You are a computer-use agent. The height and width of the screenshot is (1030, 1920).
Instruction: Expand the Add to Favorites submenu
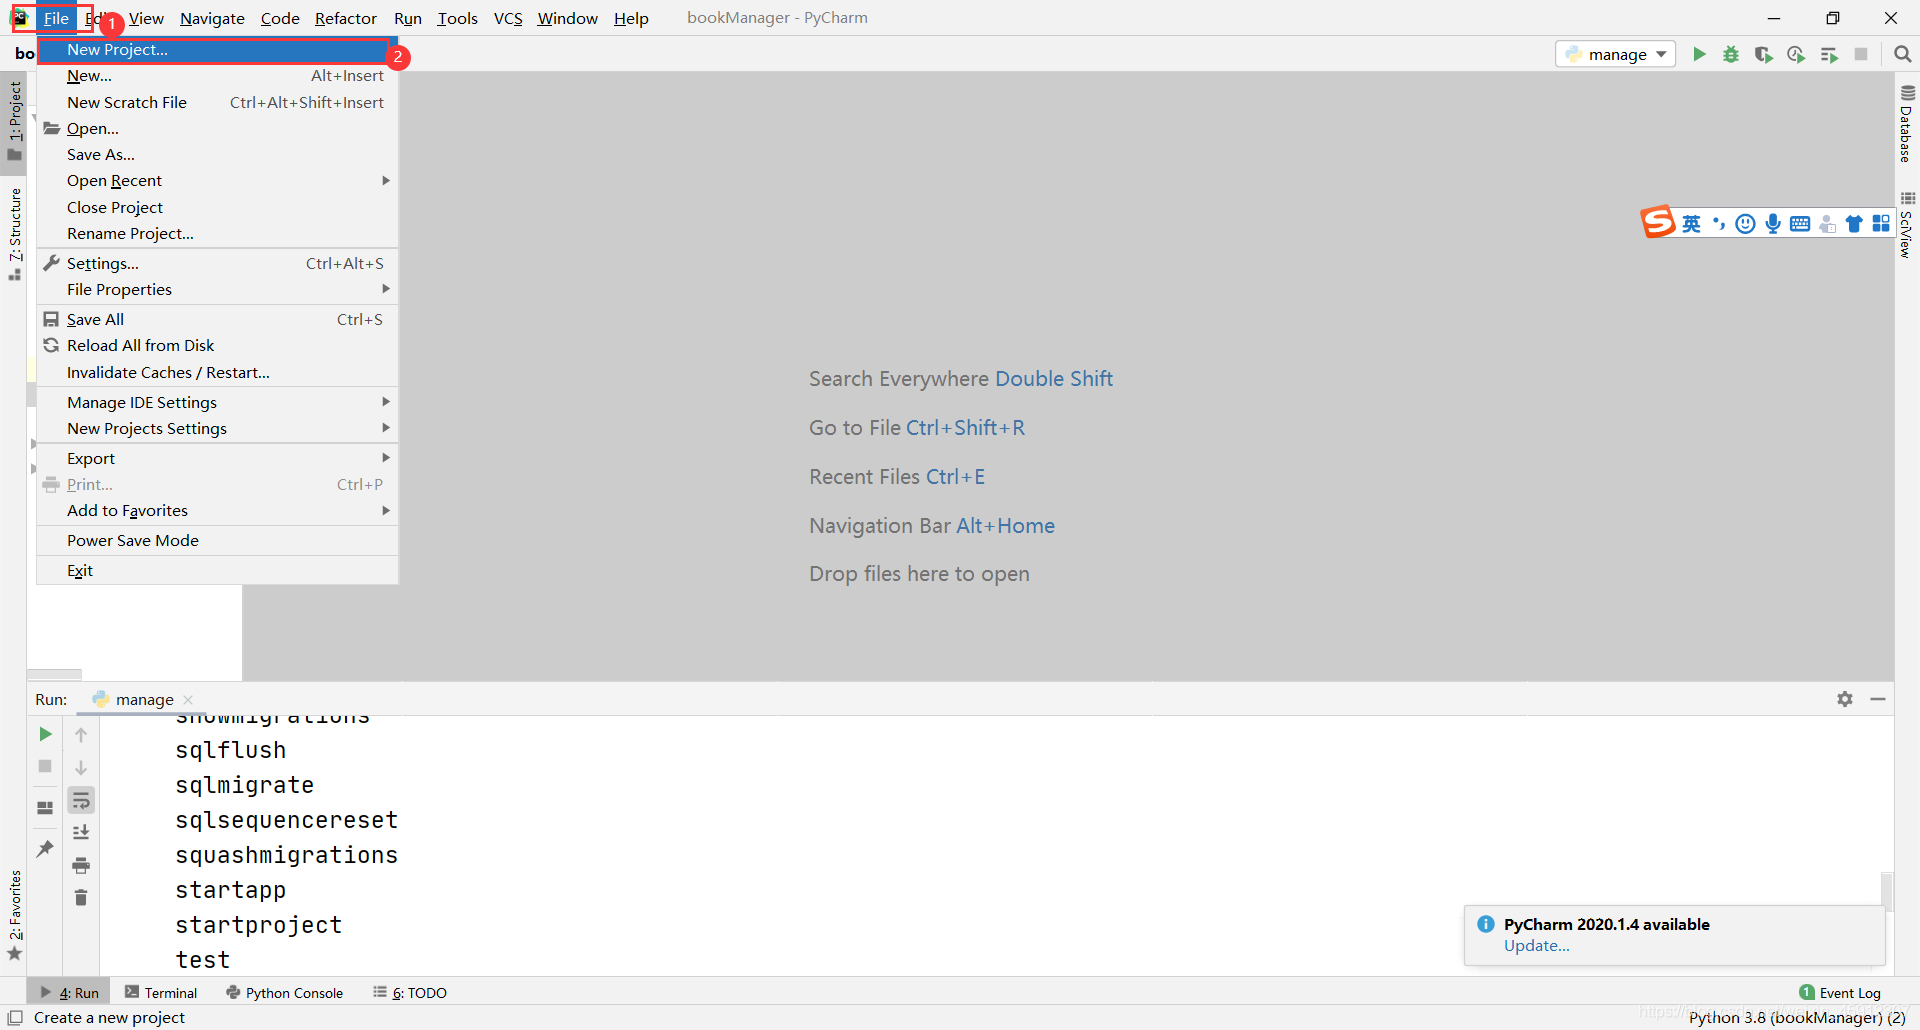218,510
